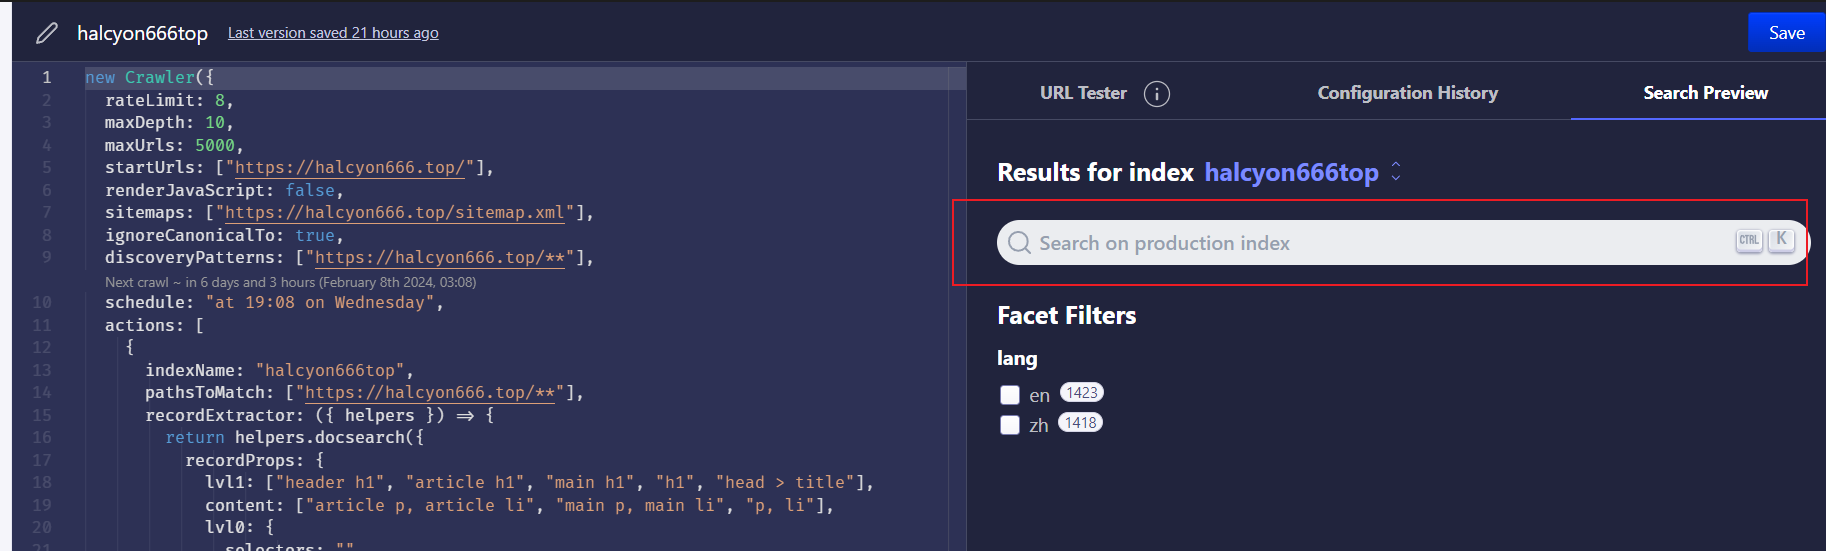This screenshot has height=551, width=1826.
Task: Click the K key badge in search box
Action: pos(1781,239)
